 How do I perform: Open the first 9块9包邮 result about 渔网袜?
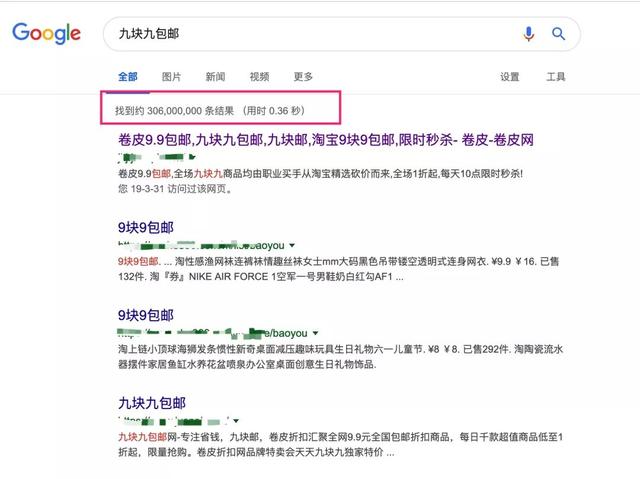point(146,227)
